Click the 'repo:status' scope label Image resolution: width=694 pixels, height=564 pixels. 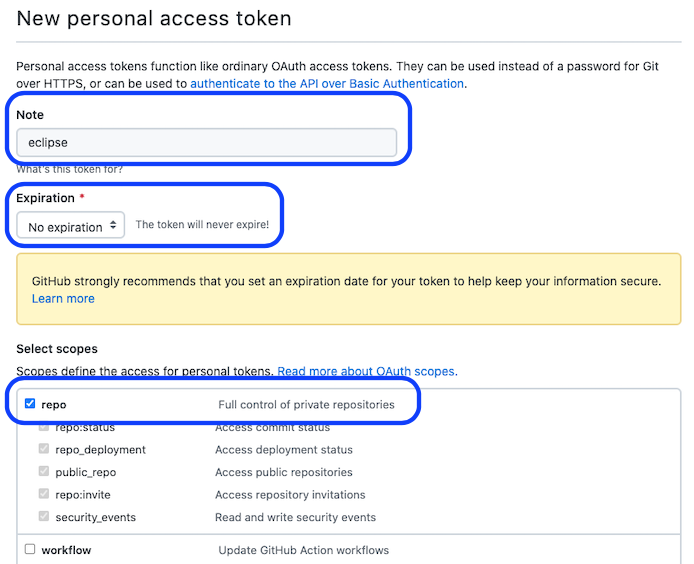click(84, 428)
